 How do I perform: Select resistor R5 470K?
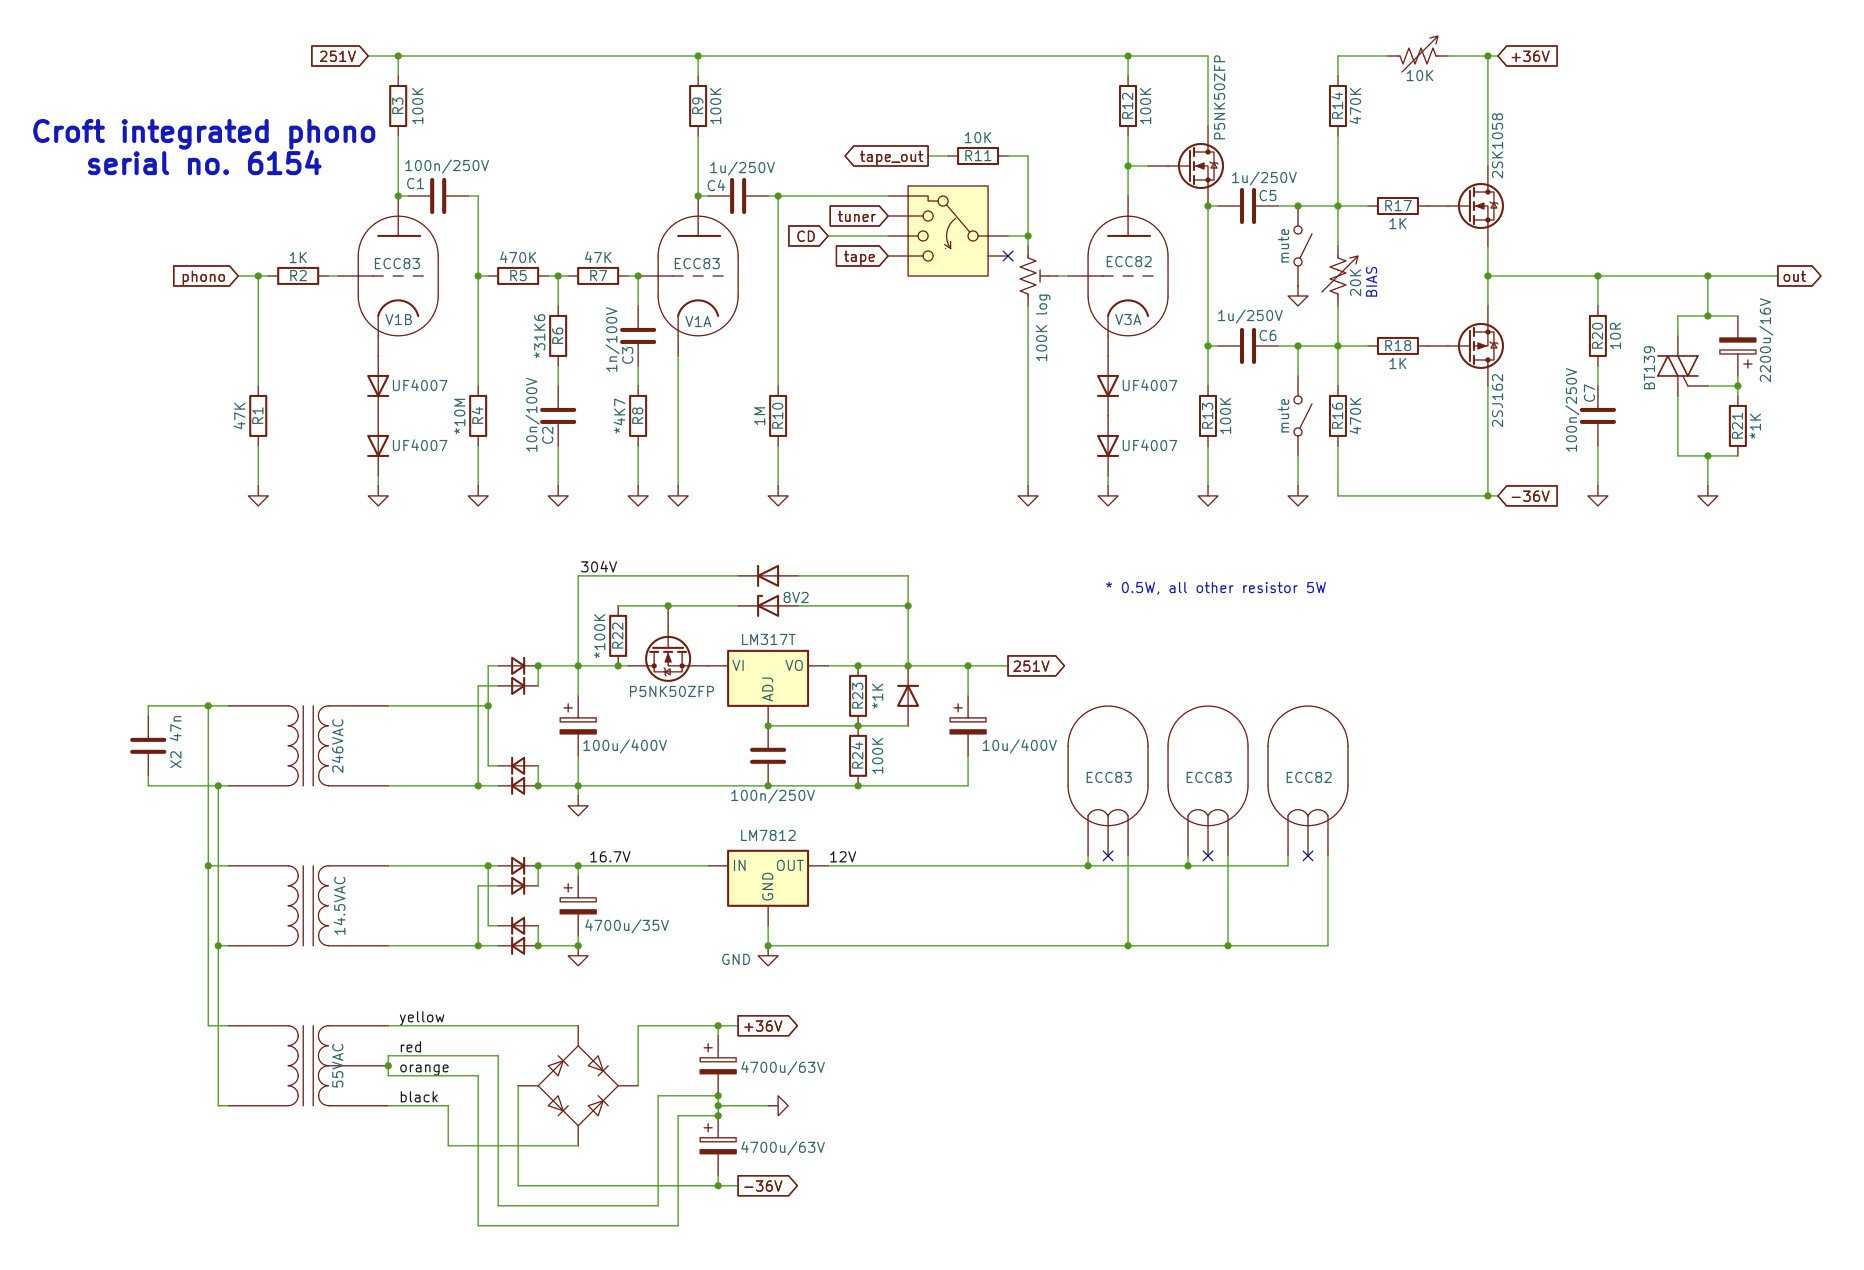[518, 276]
